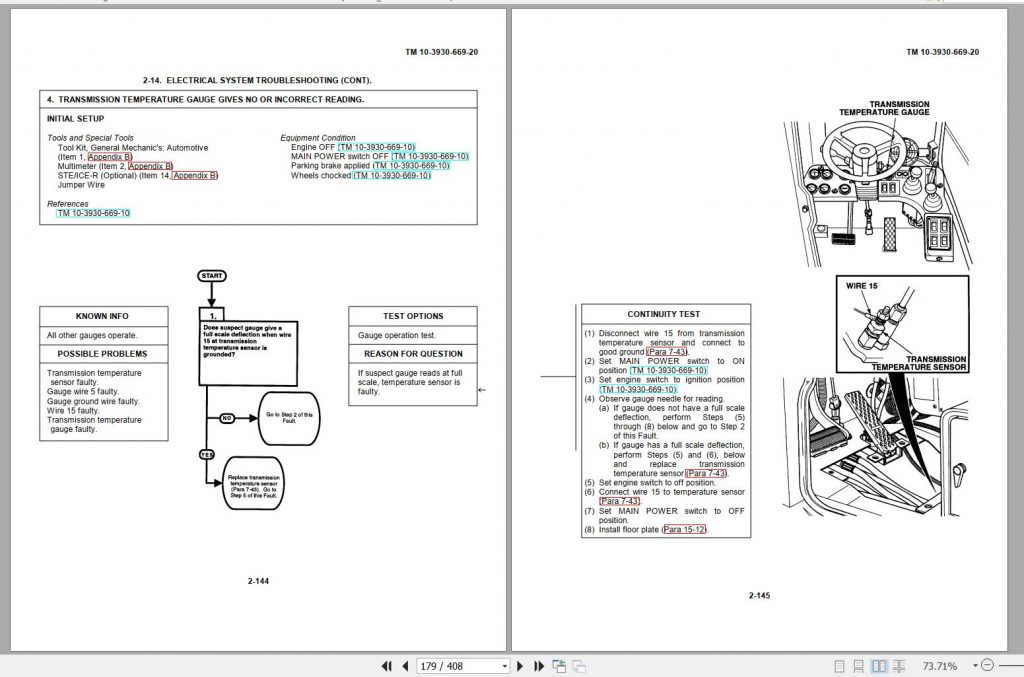Click the zoom slider track
Image resolution: width=1024 pixels, height=677 pixels.
1010,666
